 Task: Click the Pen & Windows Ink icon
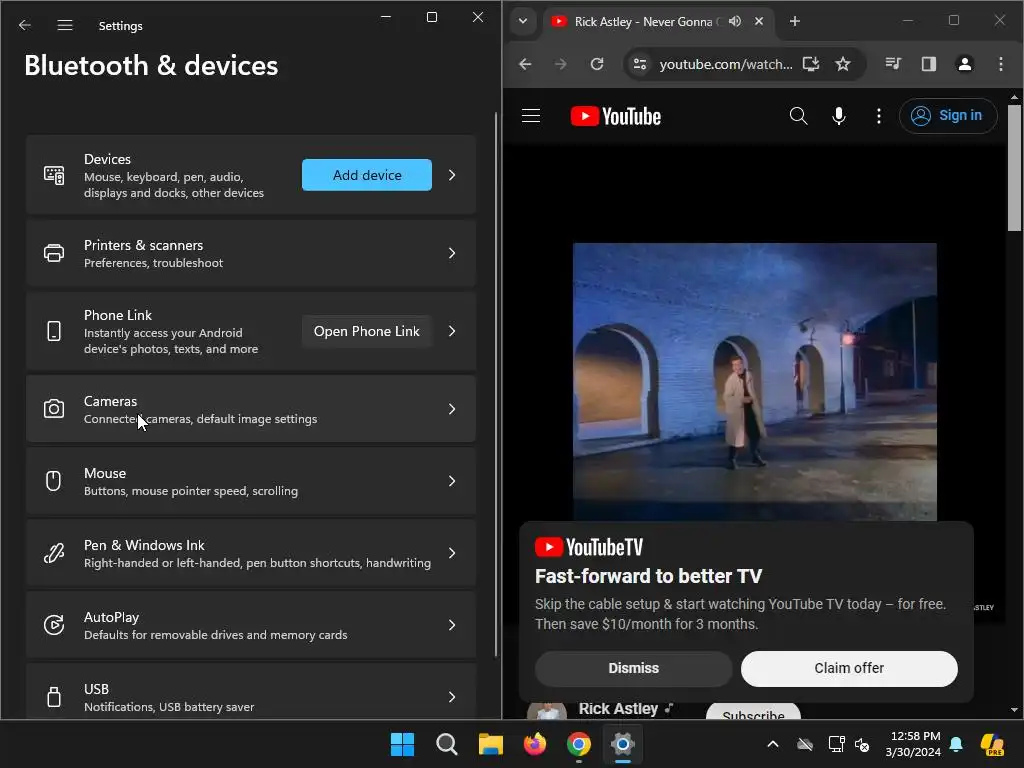(54, 553)
